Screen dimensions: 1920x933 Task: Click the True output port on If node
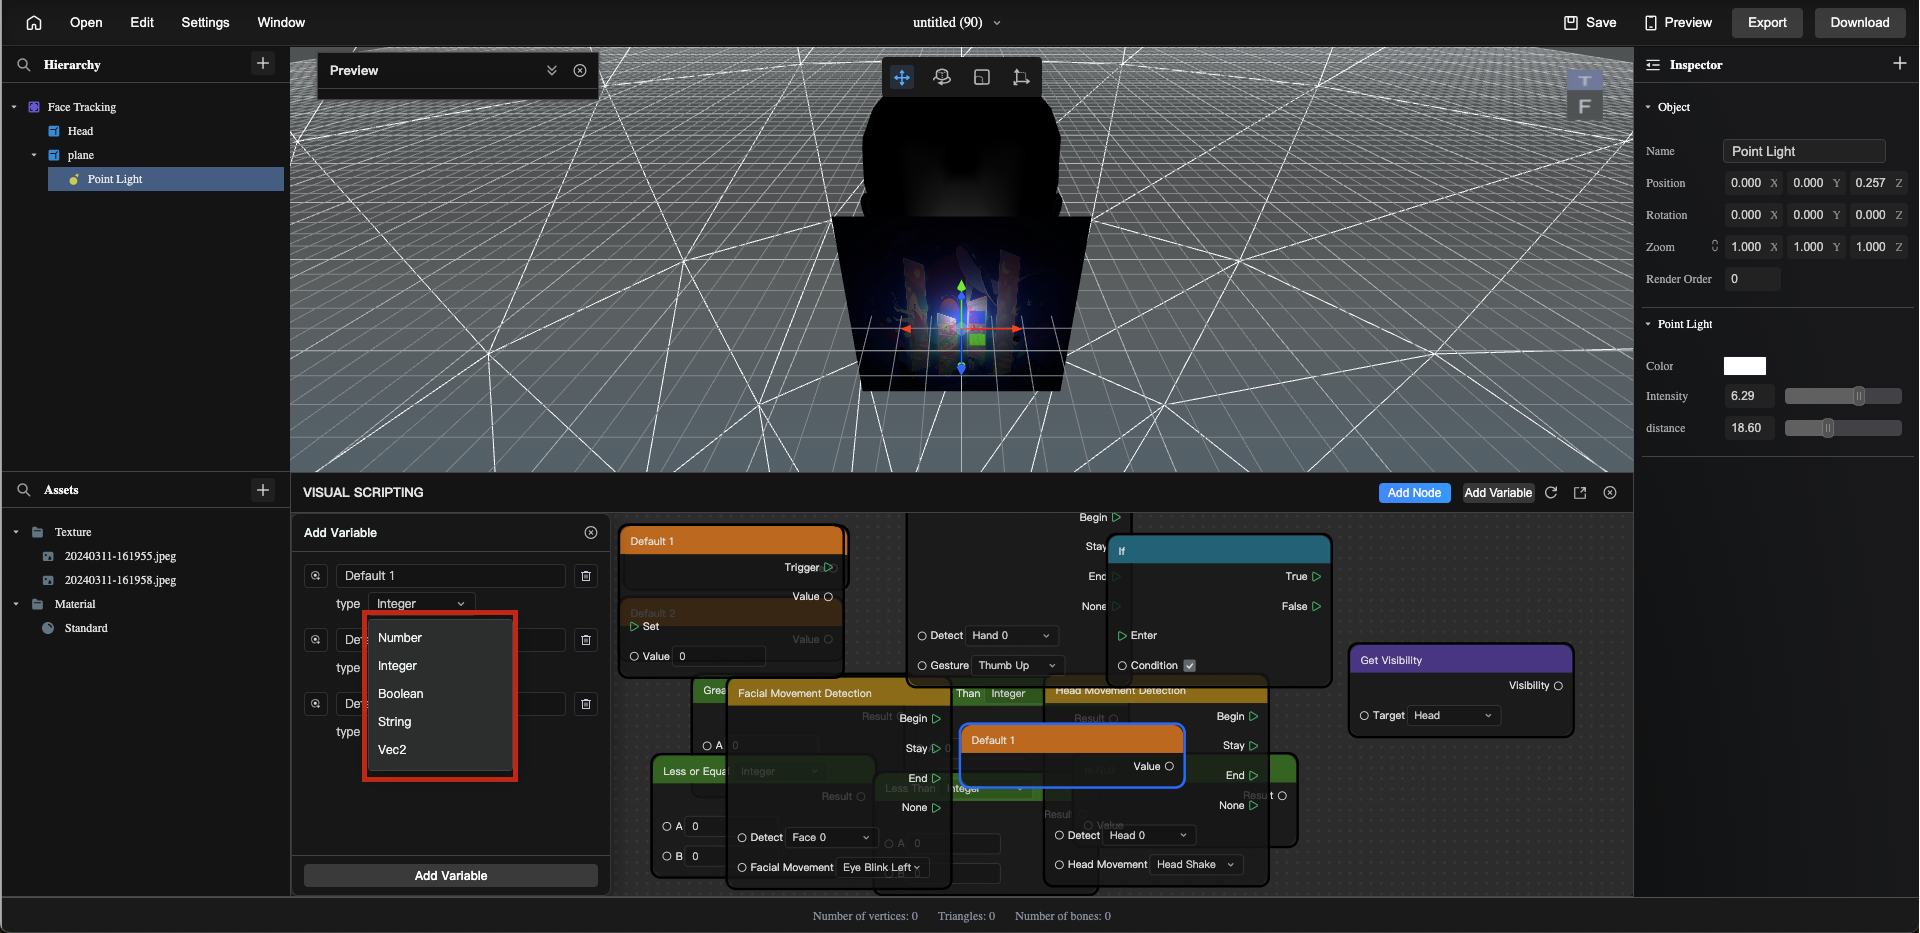[x=1316, y=577]
